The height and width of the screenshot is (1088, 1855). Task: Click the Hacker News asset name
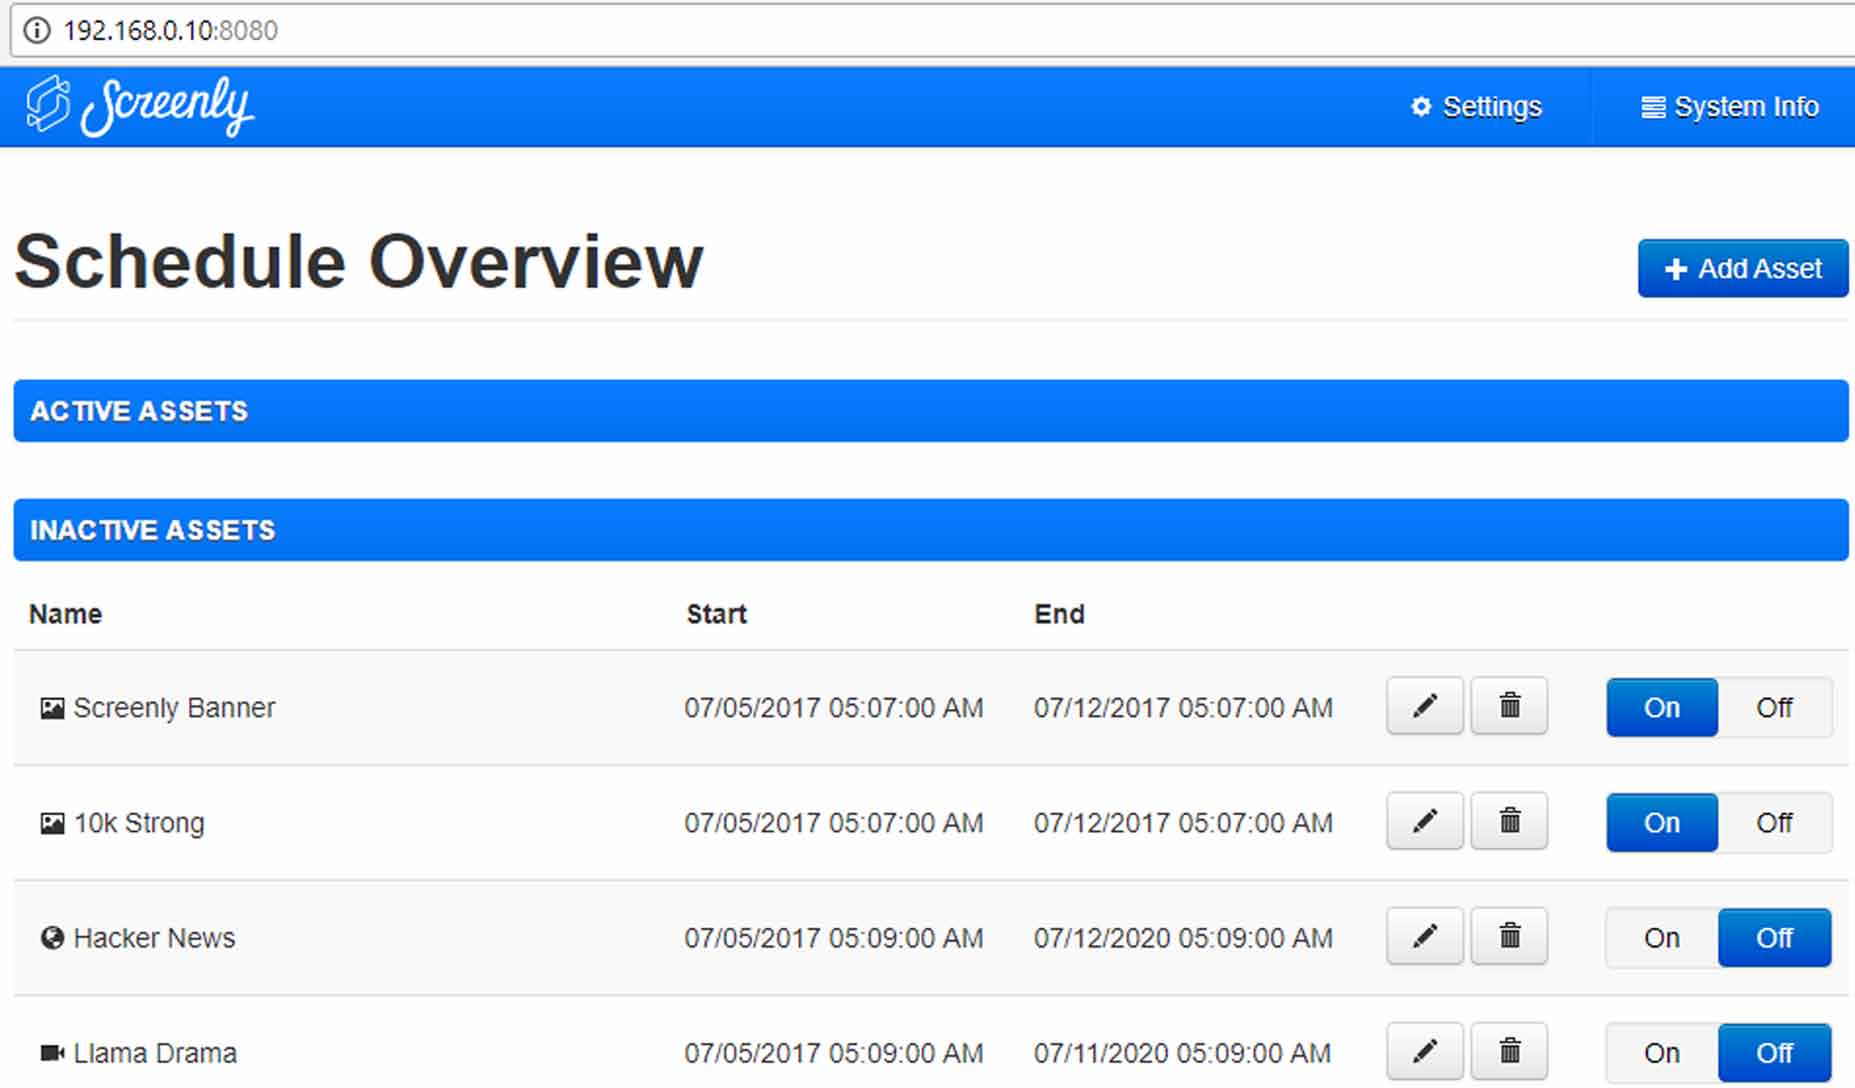154,938
